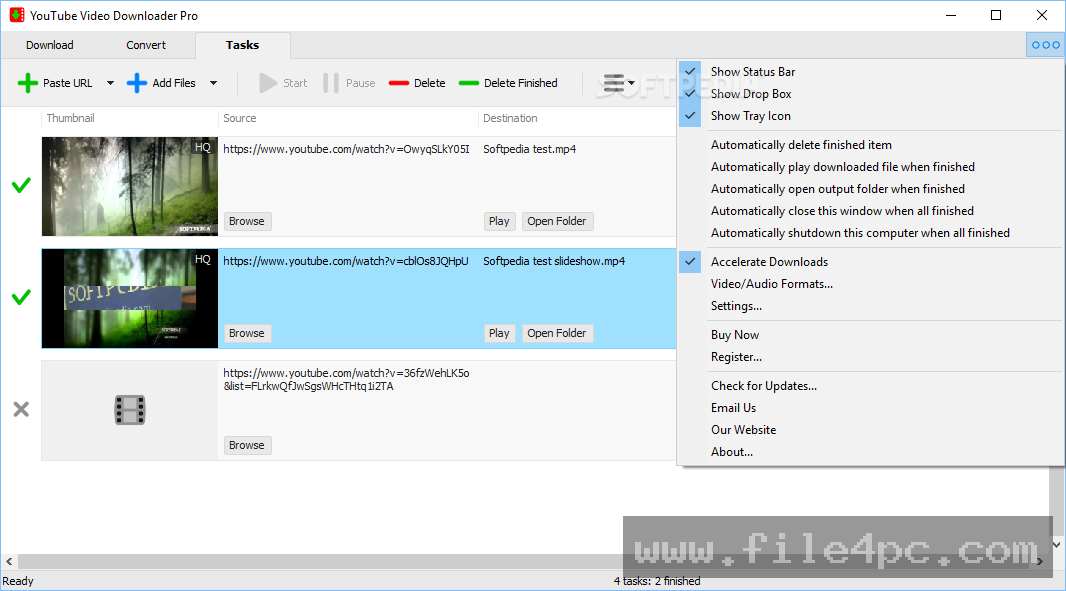Click the Ready status bar text
1066x591 pixels.
(18, 581)
